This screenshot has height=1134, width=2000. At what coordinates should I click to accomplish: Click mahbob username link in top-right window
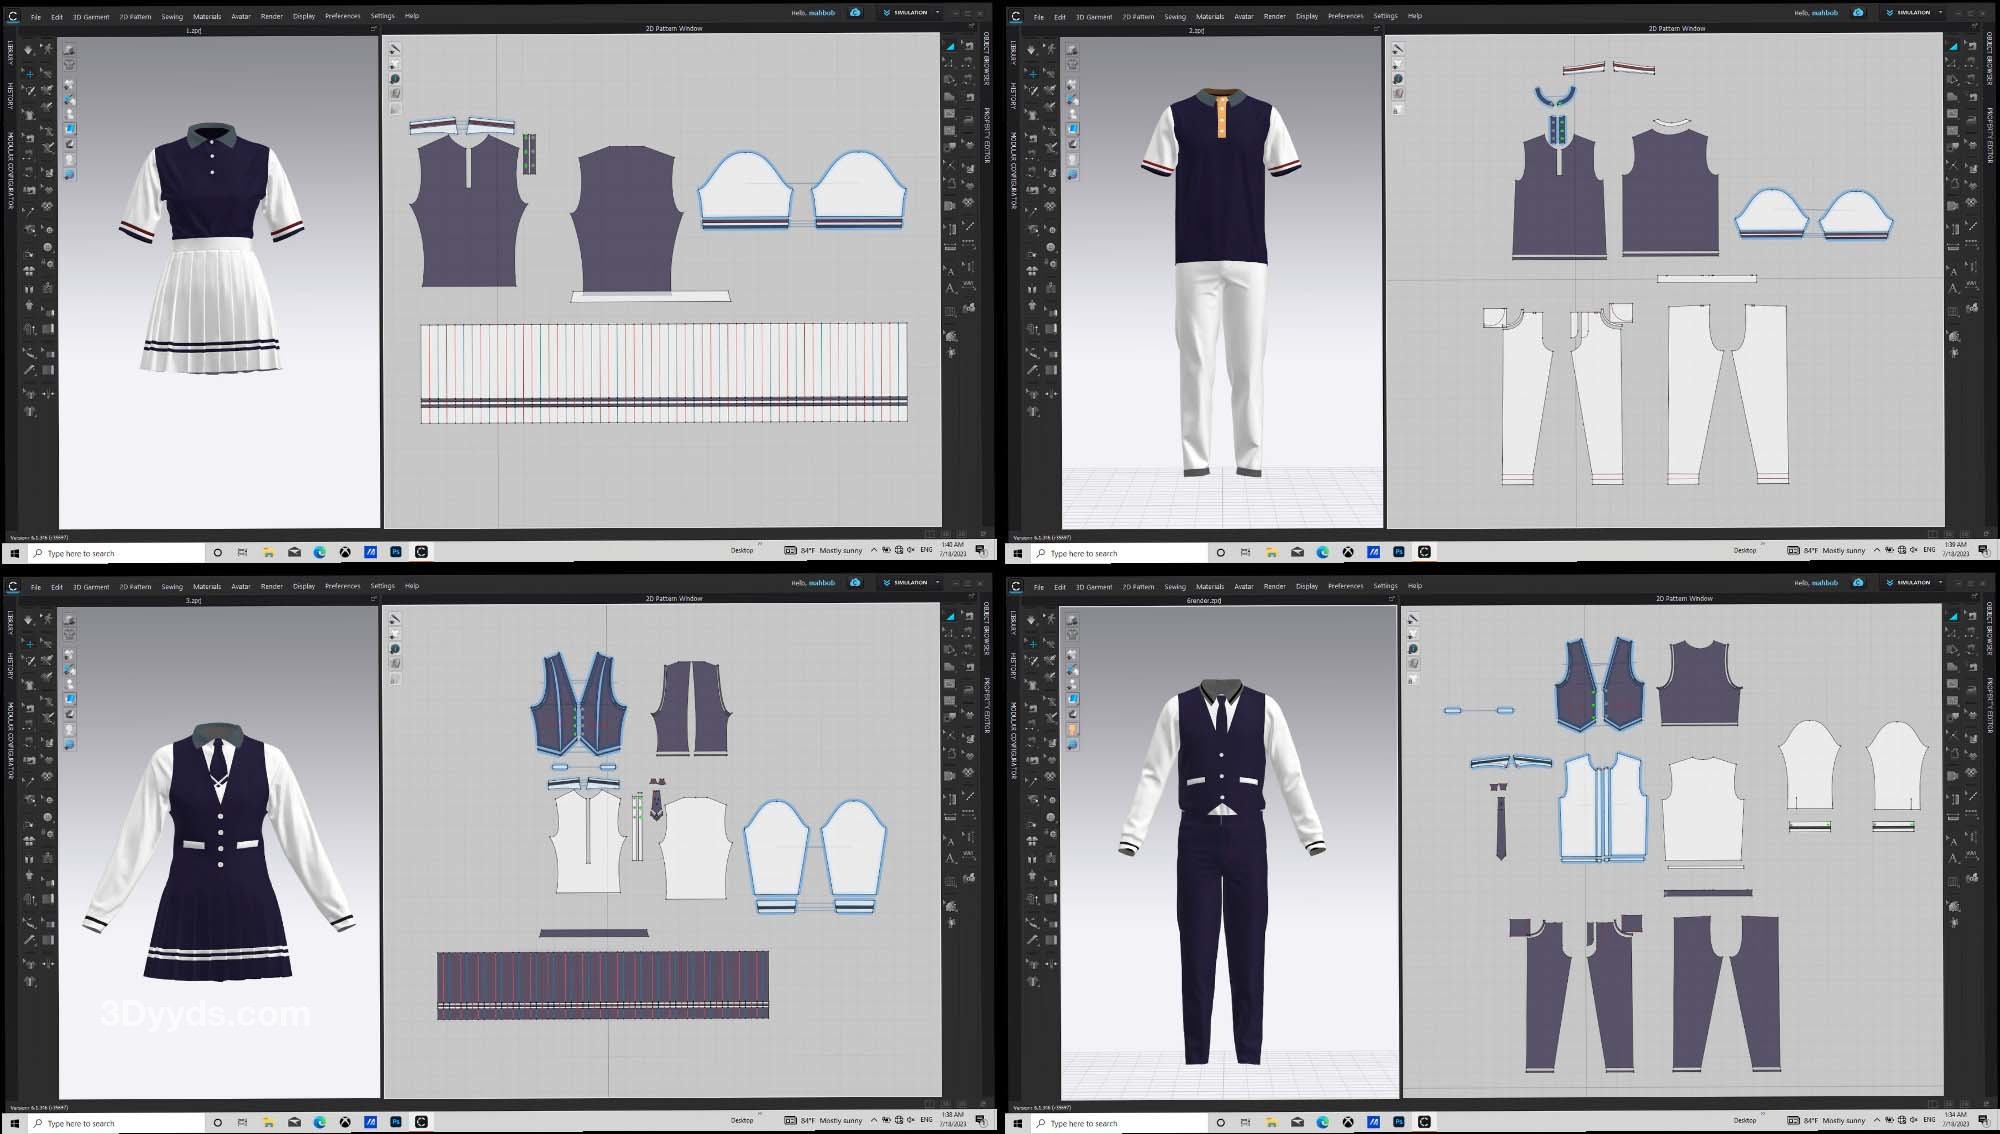(x=1825, y=13)
